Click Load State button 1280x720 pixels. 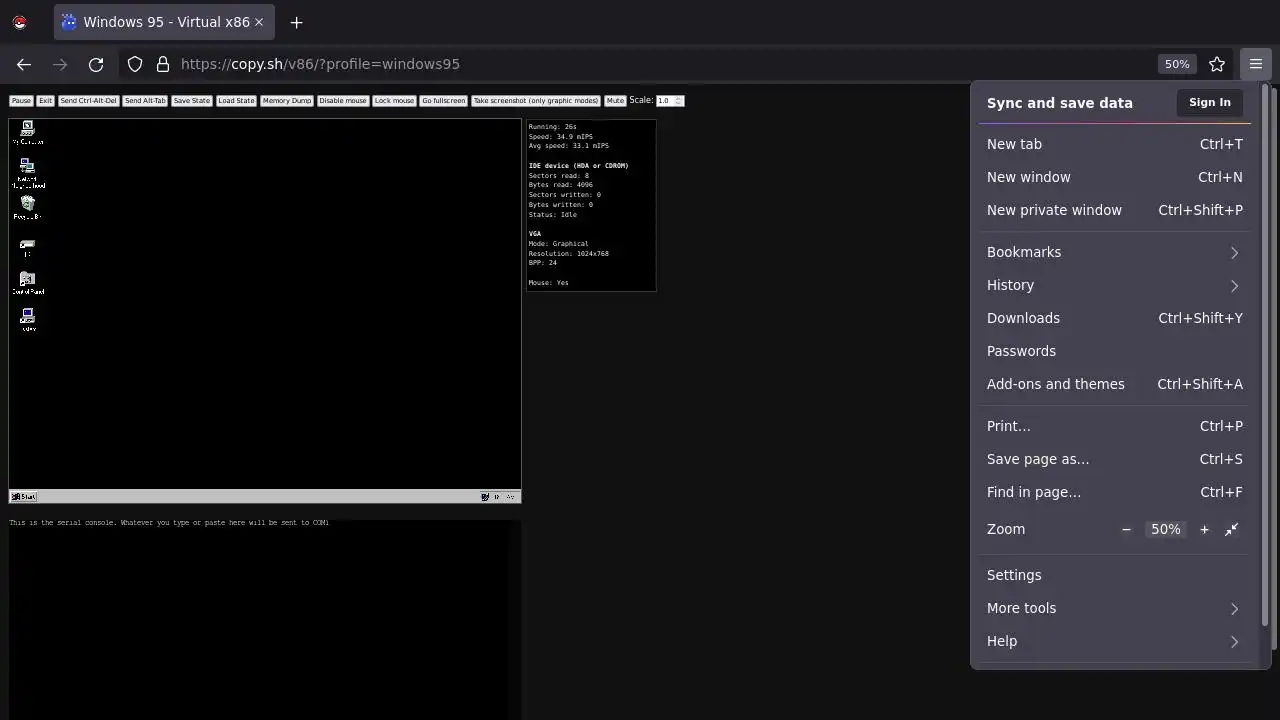[x=237, y=101]
